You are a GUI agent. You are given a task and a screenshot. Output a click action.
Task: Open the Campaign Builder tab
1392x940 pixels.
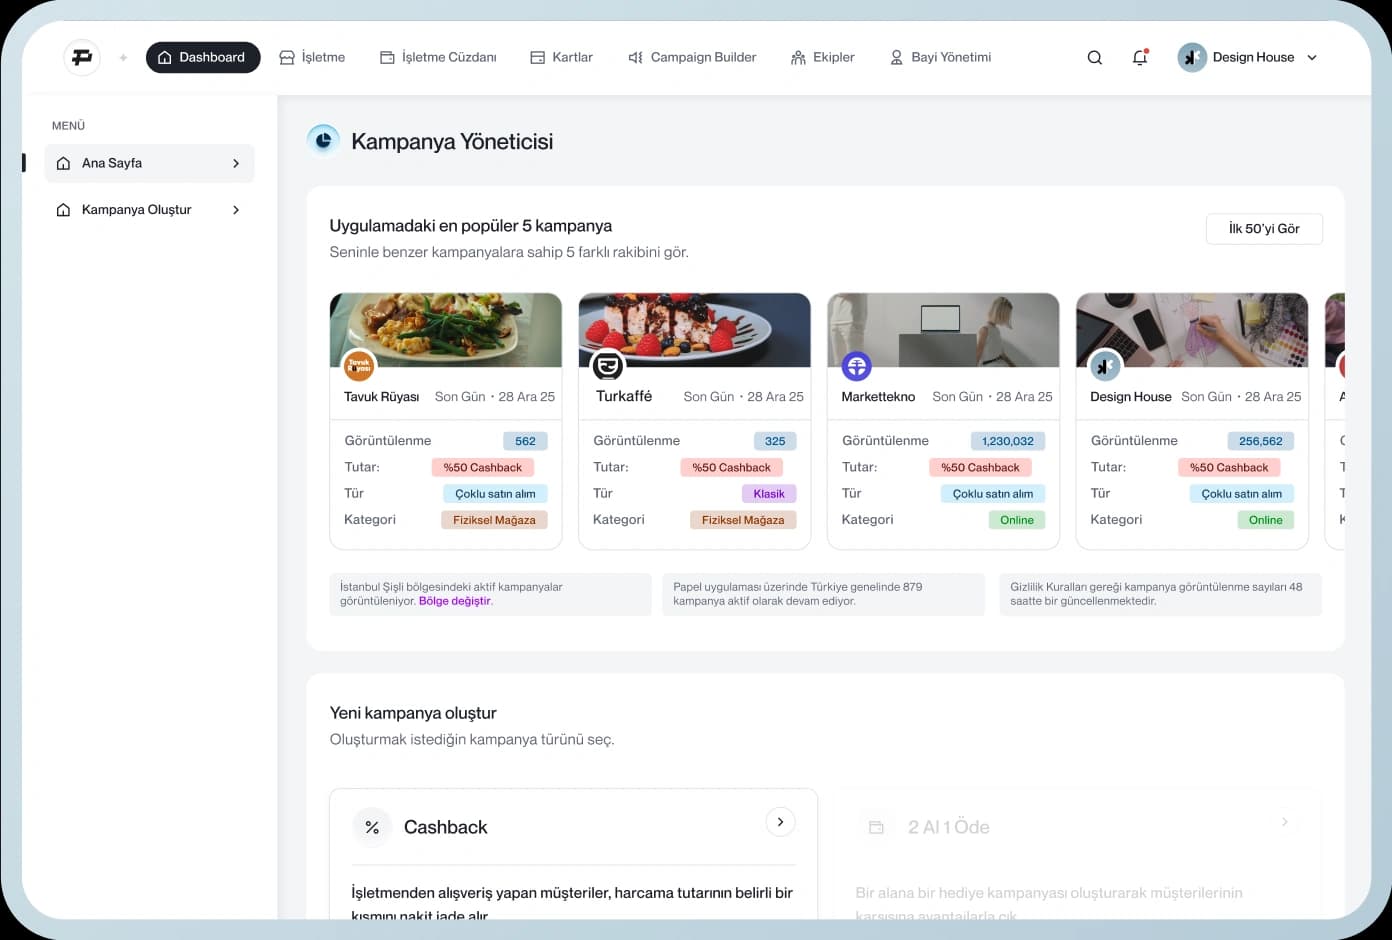tap(692, 58)
